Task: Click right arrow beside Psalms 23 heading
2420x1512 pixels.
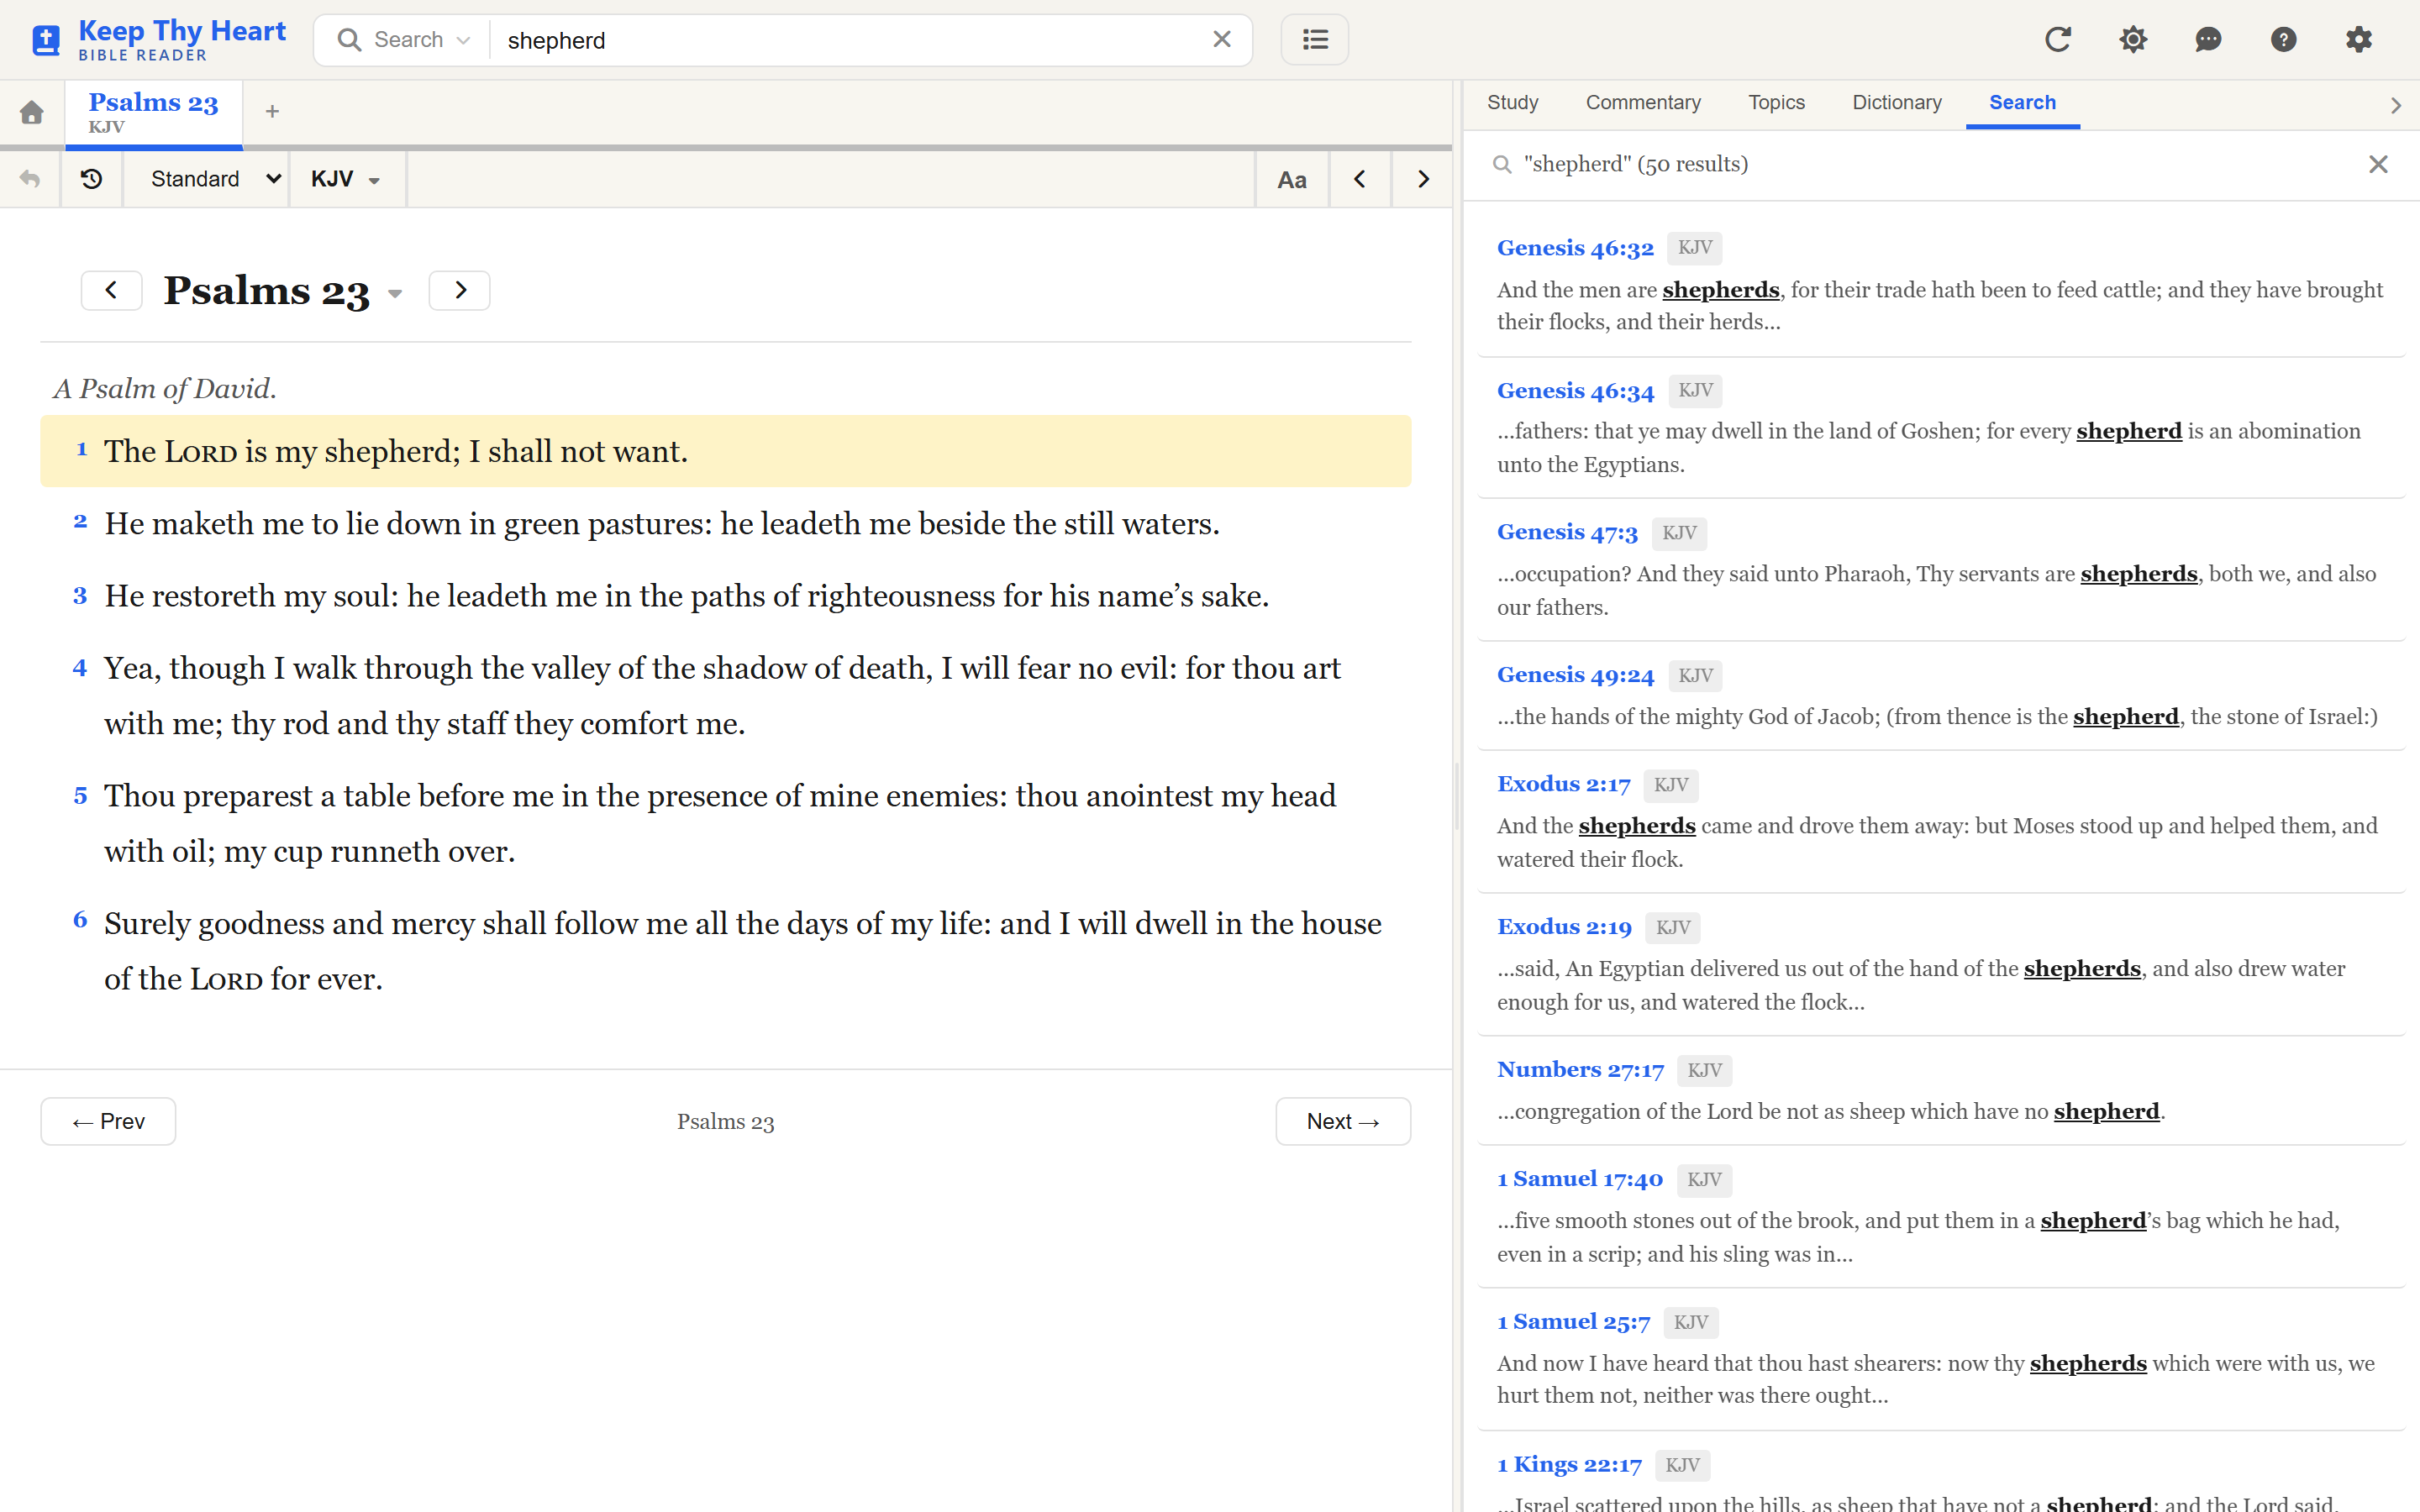Action: (x=460, y=290)
